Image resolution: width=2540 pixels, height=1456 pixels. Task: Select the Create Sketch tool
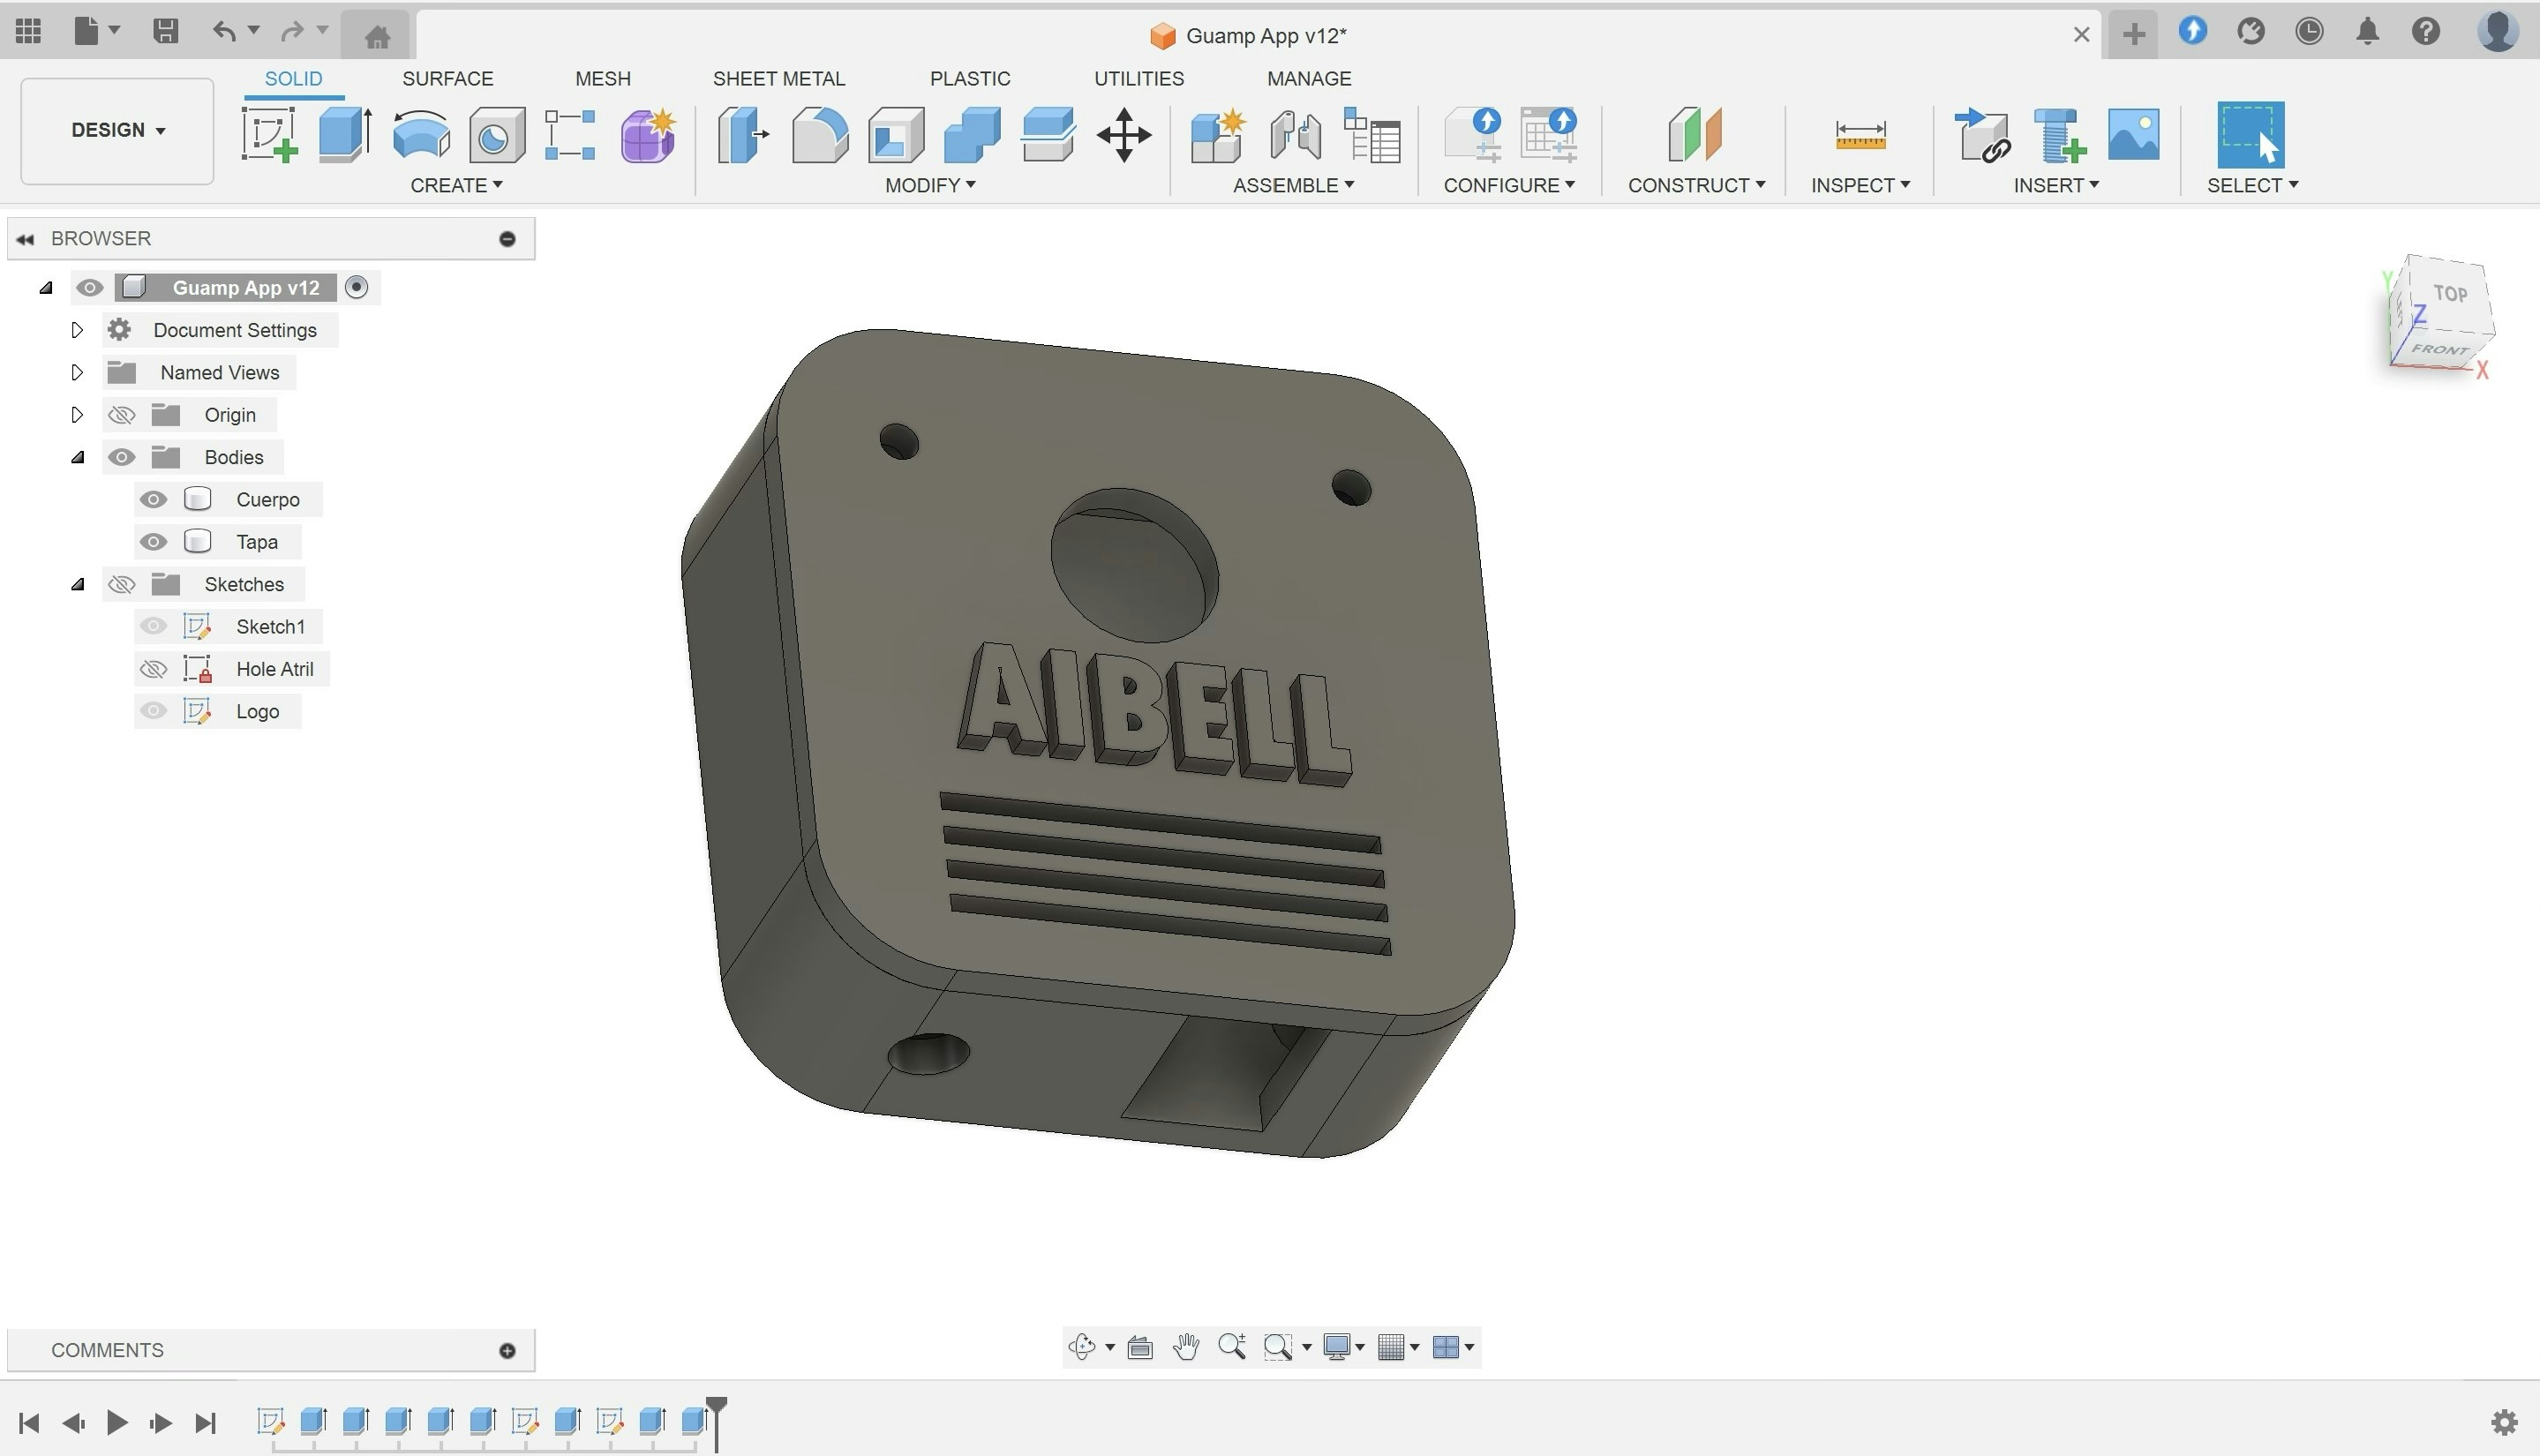click(x=269, y=134)
